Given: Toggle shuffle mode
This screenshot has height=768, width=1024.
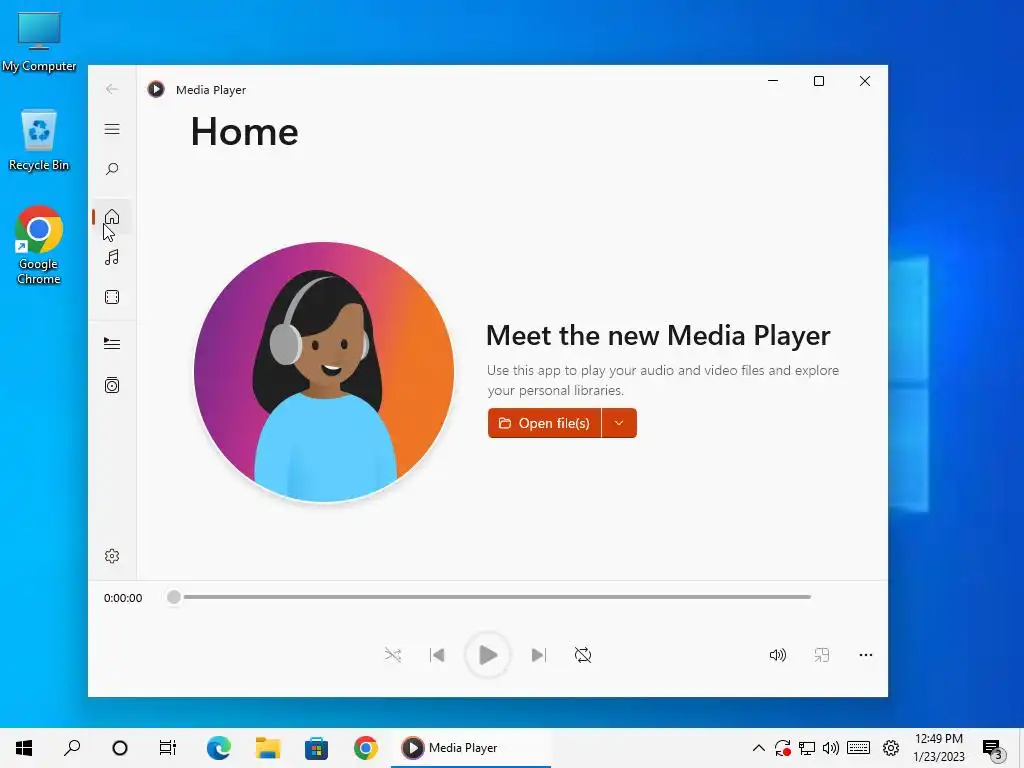Looking at the screenshot, I should 392,654.
